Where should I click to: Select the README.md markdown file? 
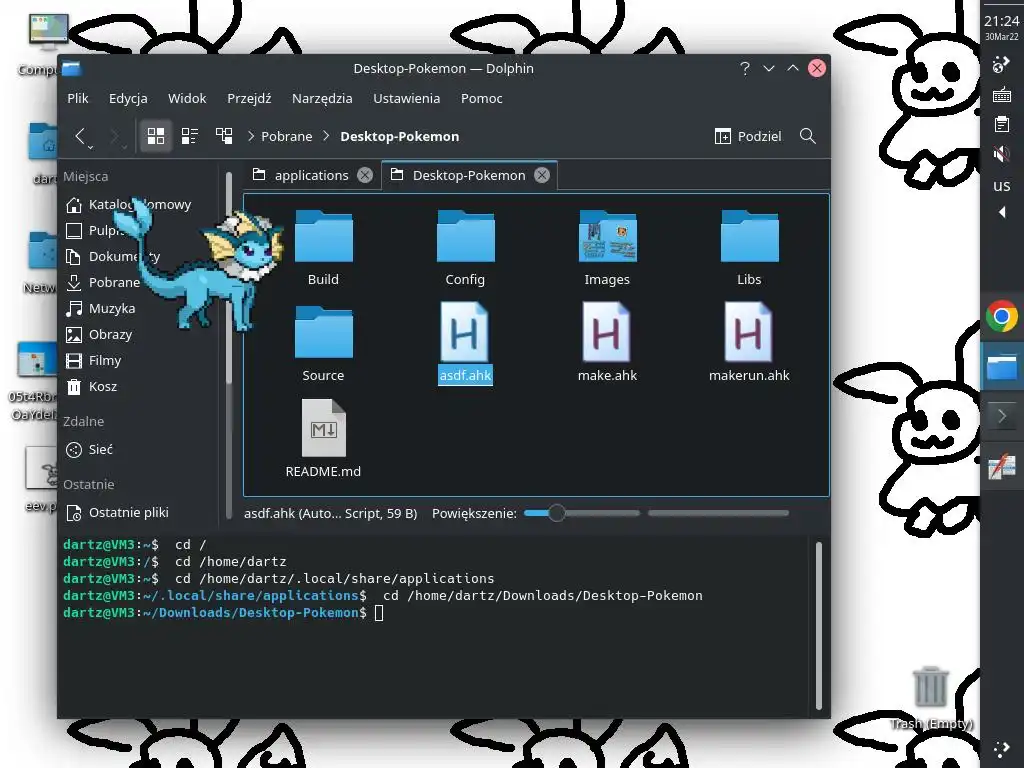(323, 440)
